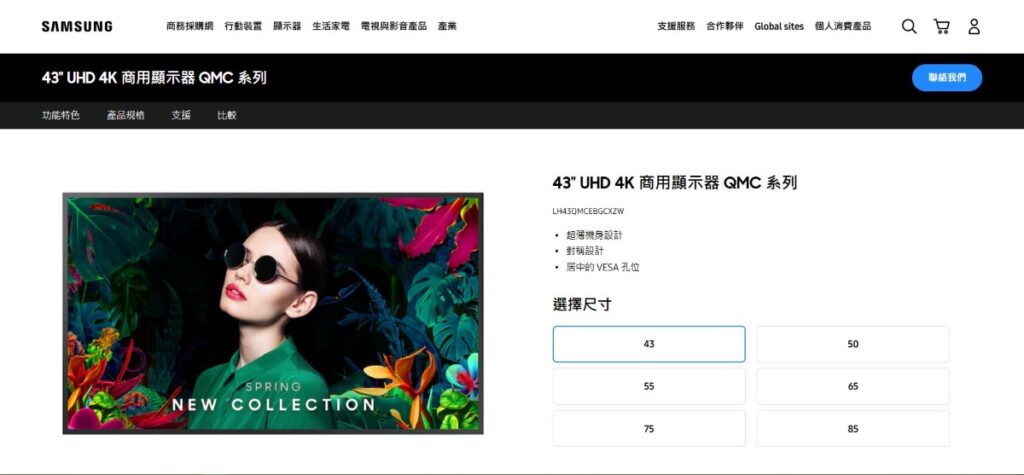Image resolution: width=1024 pixels, height=475 pixels.
Task: Open the Global sites link
Action: 778,26
